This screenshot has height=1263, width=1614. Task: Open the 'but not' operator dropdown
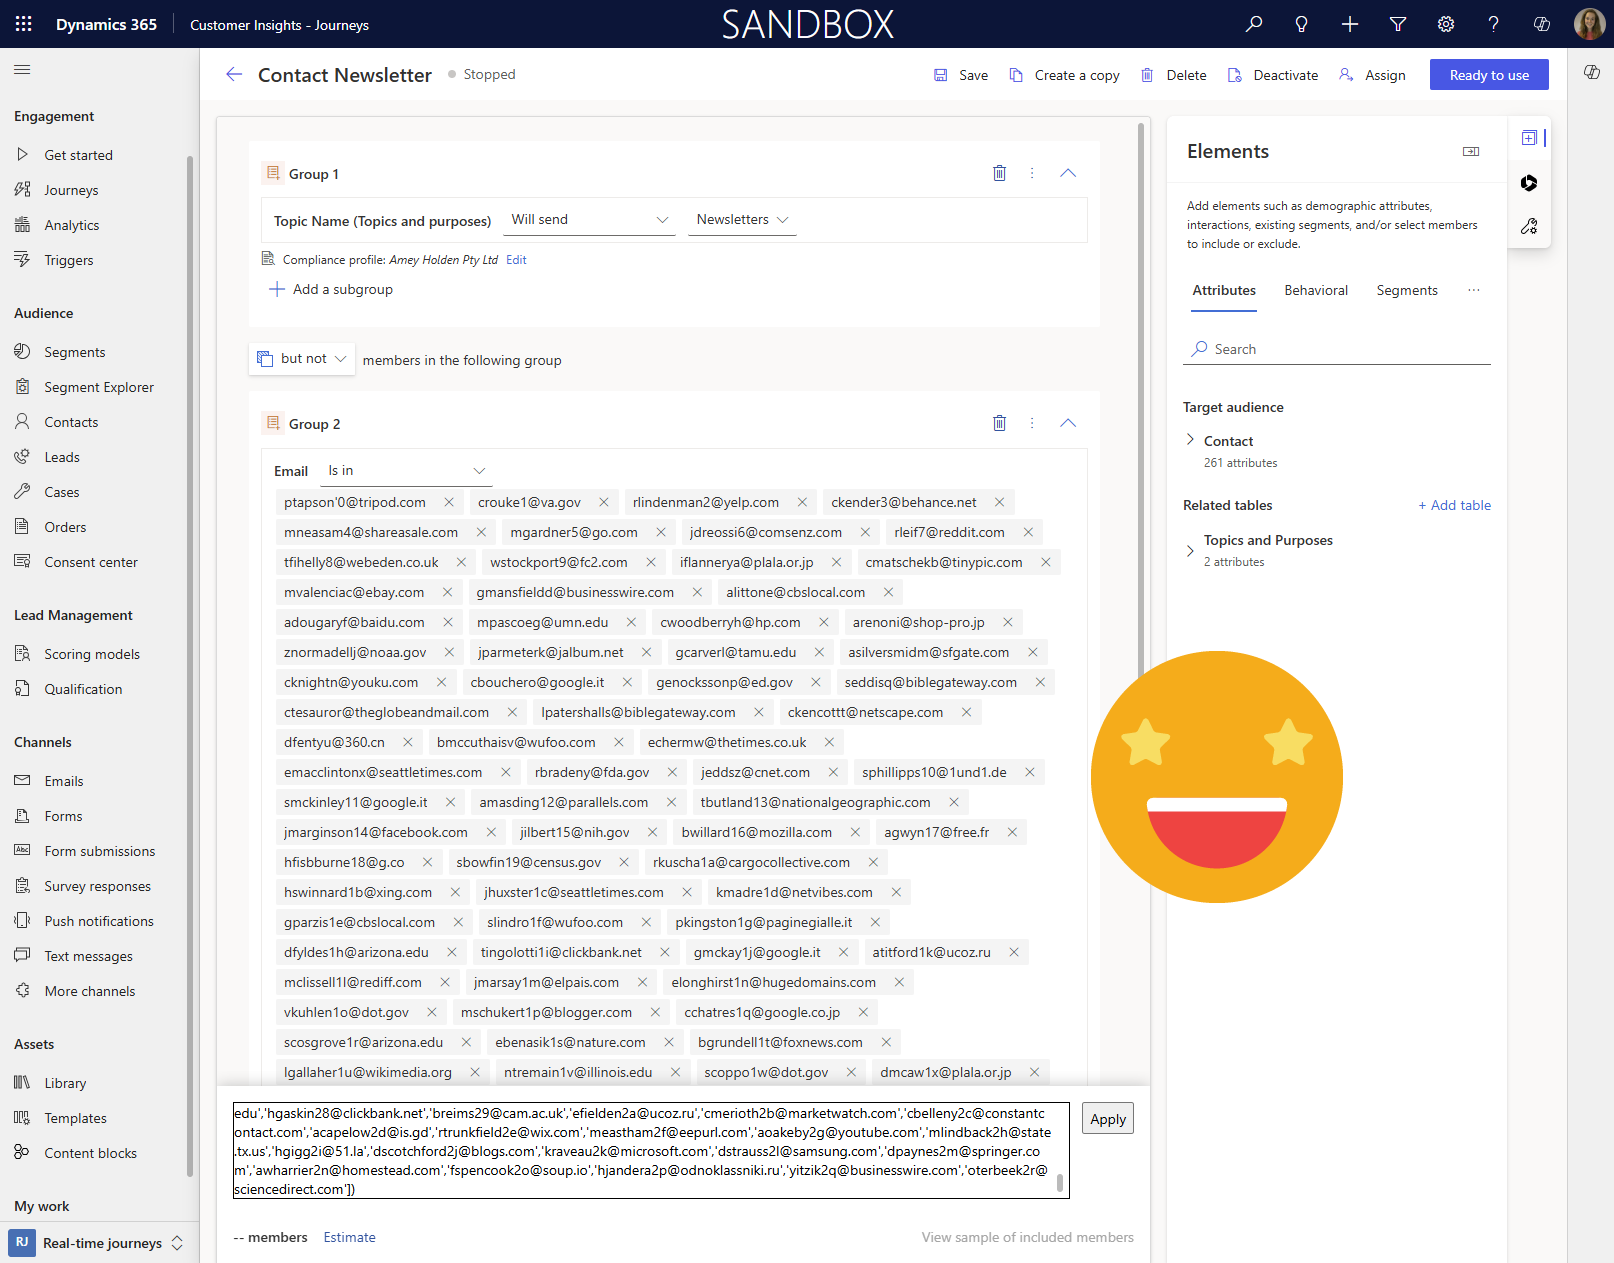click(302, 359)
